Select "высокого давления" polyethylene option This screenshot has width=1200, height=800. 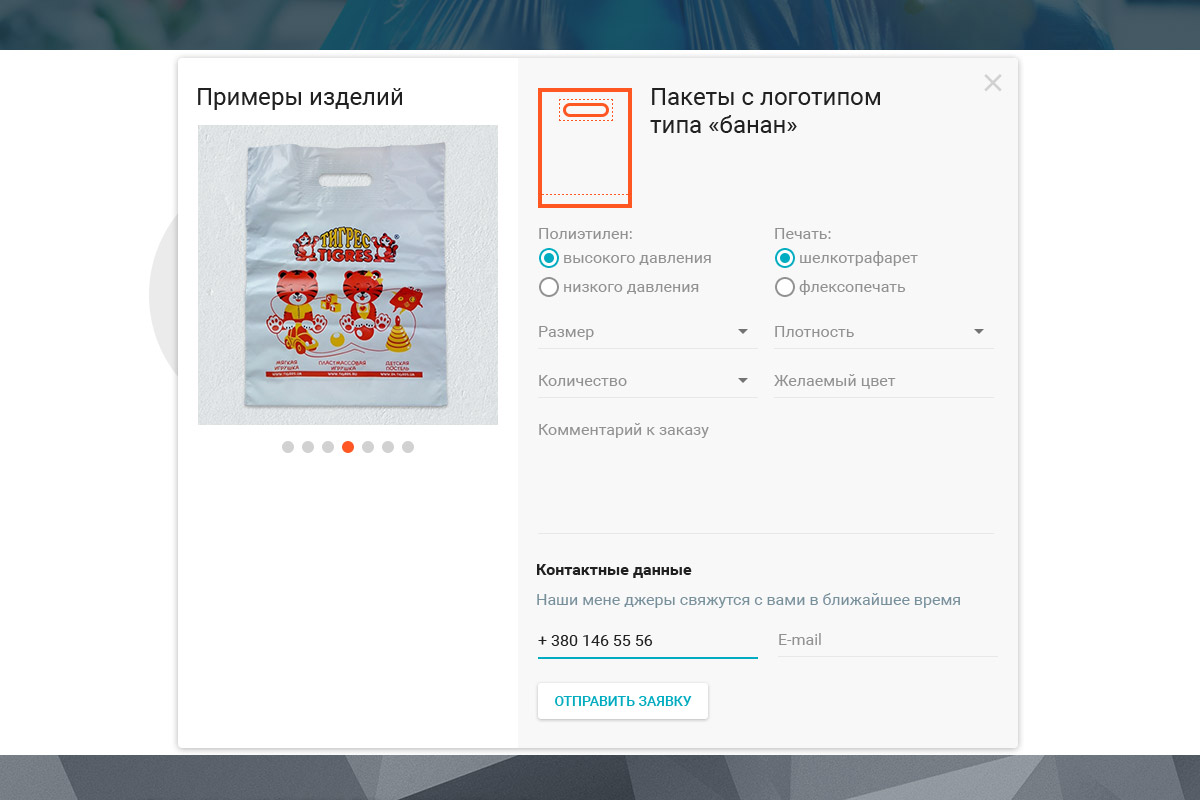click(x=549, y=258)
